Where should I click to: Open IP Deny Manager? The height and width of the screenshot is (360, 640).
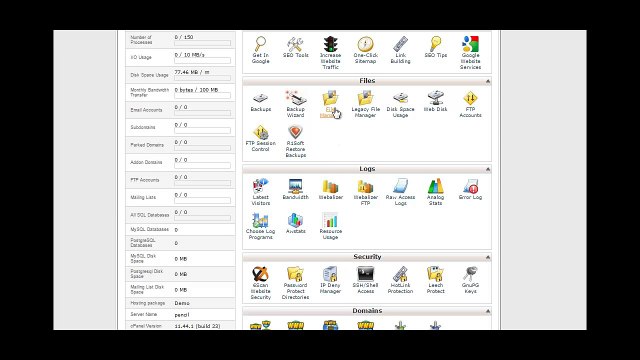(x=330, y=280)
